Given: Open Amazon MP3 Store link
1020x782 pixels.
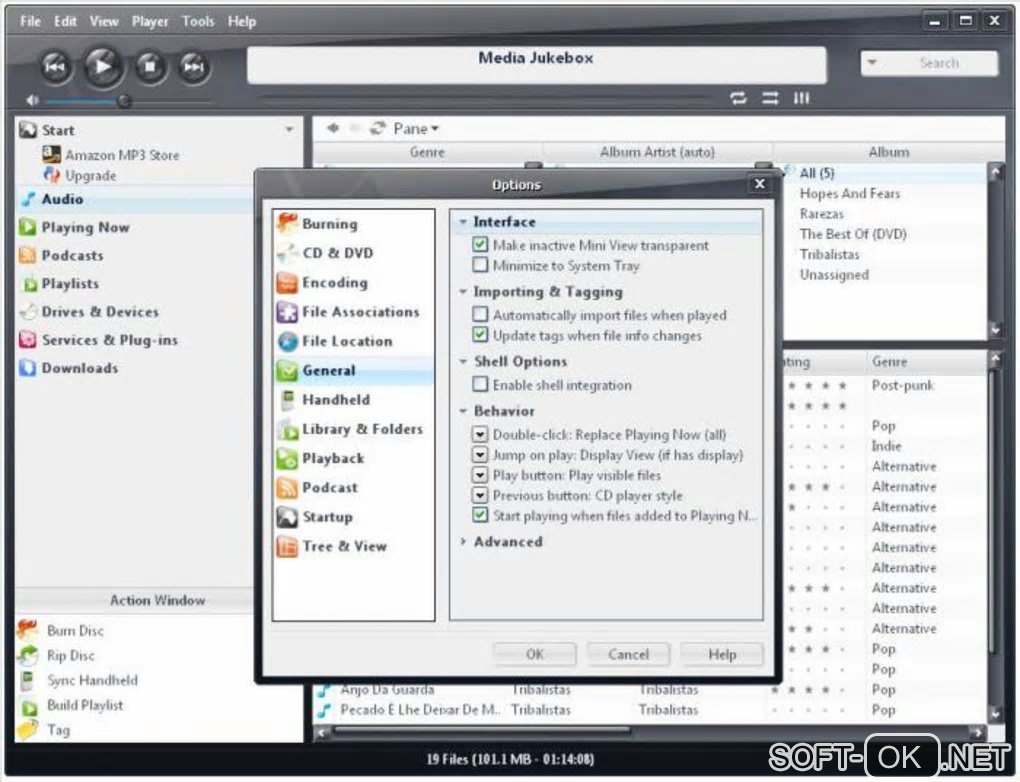Looking at the screenshot, I should pos(111,155).
